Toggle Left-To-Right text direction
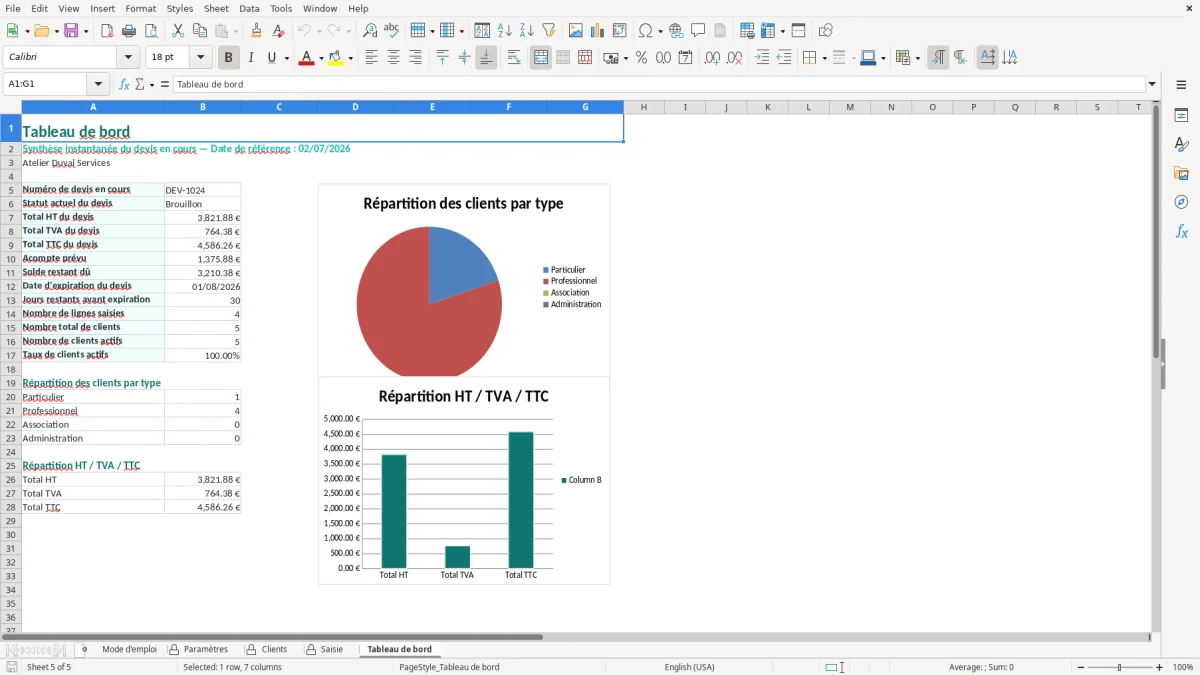The image size is (1200, 675). click(938, 58)
